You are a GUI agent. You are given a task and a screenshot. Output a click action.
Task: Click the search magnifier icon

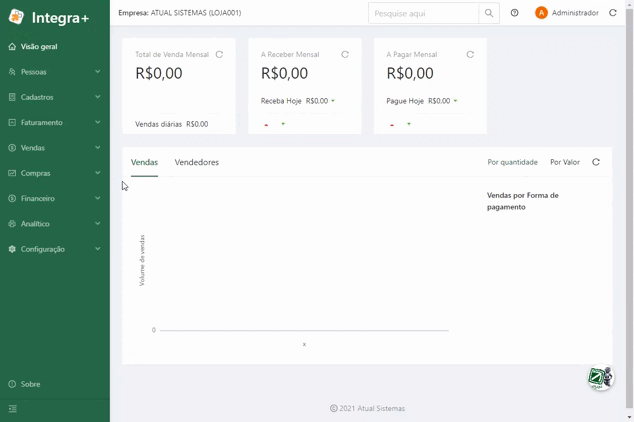(489, 13)
